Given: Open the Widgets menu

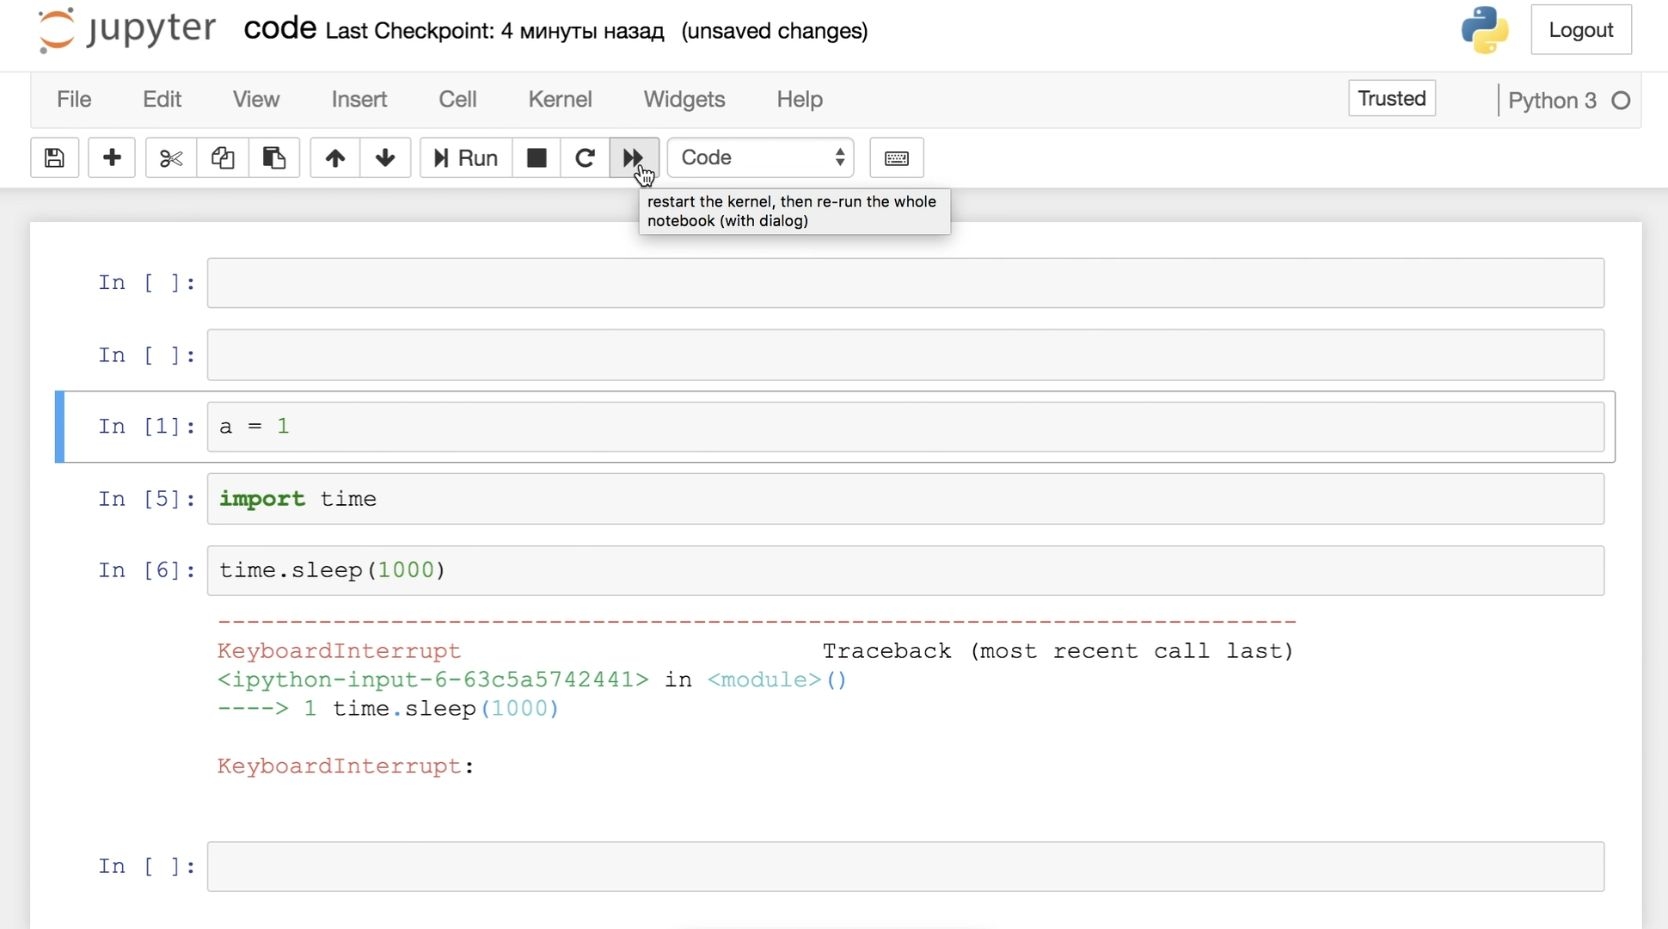Looking at the screenshot, I should click(684, 99).
